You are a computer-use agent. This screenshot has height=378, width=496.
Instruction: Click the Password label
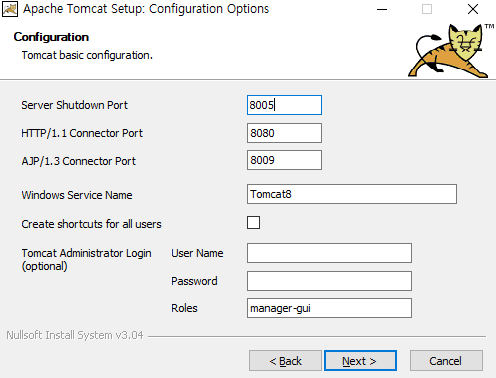click(x=194, y=281)
